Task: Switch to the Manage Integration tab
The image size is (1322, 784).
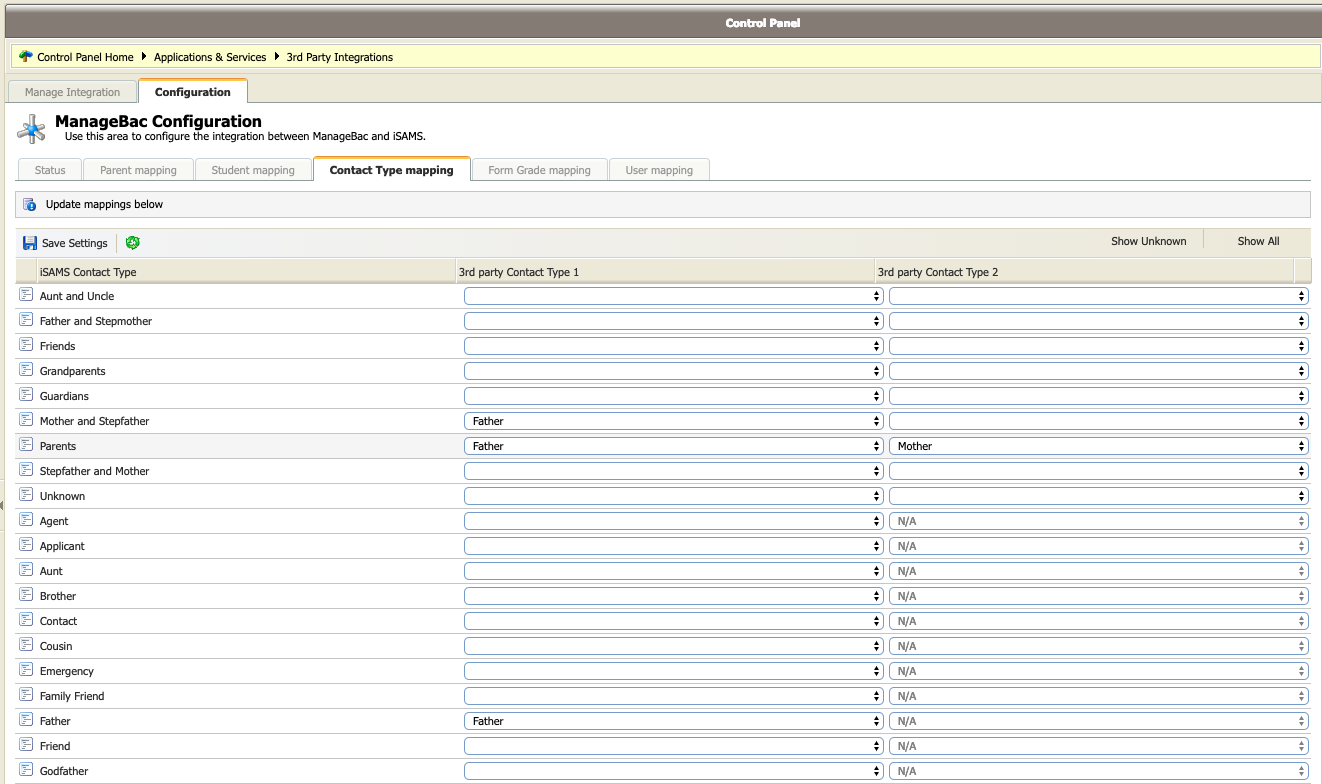Action: 72,92
